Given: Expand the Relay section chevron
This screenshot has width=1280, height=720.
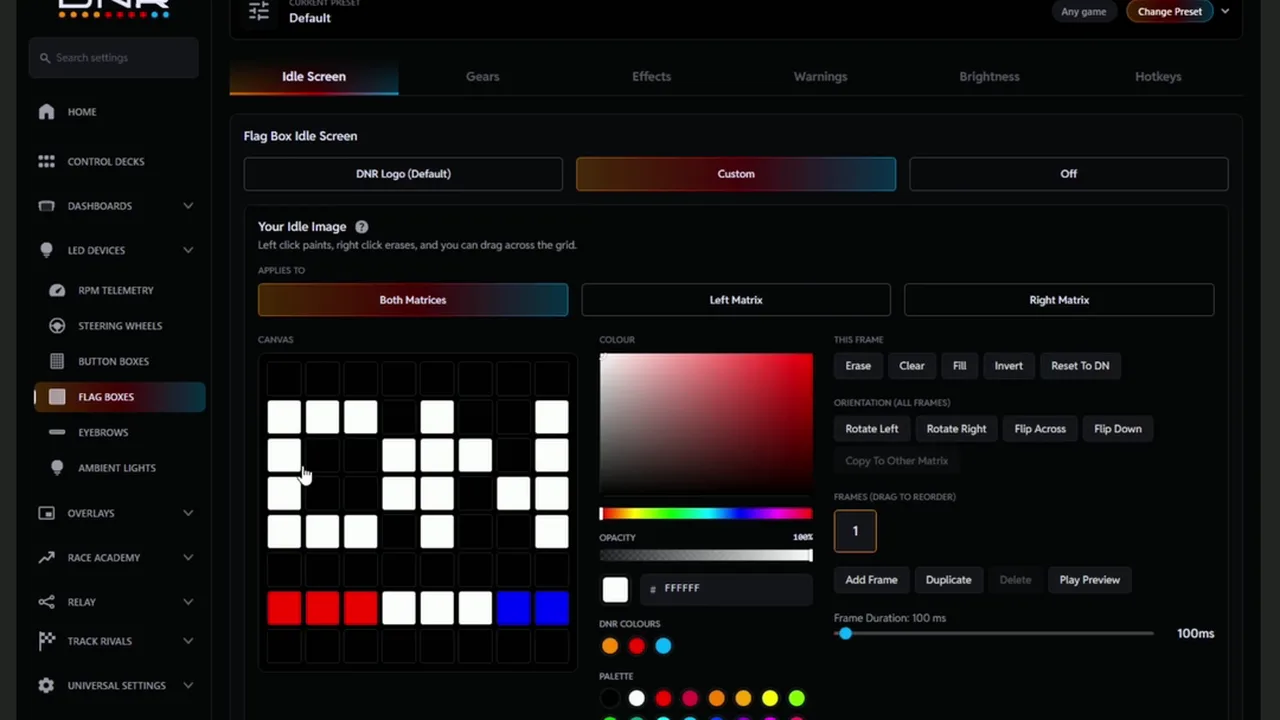Looking at the screenshot, I should pyautogui.click(x=188, y=602).
